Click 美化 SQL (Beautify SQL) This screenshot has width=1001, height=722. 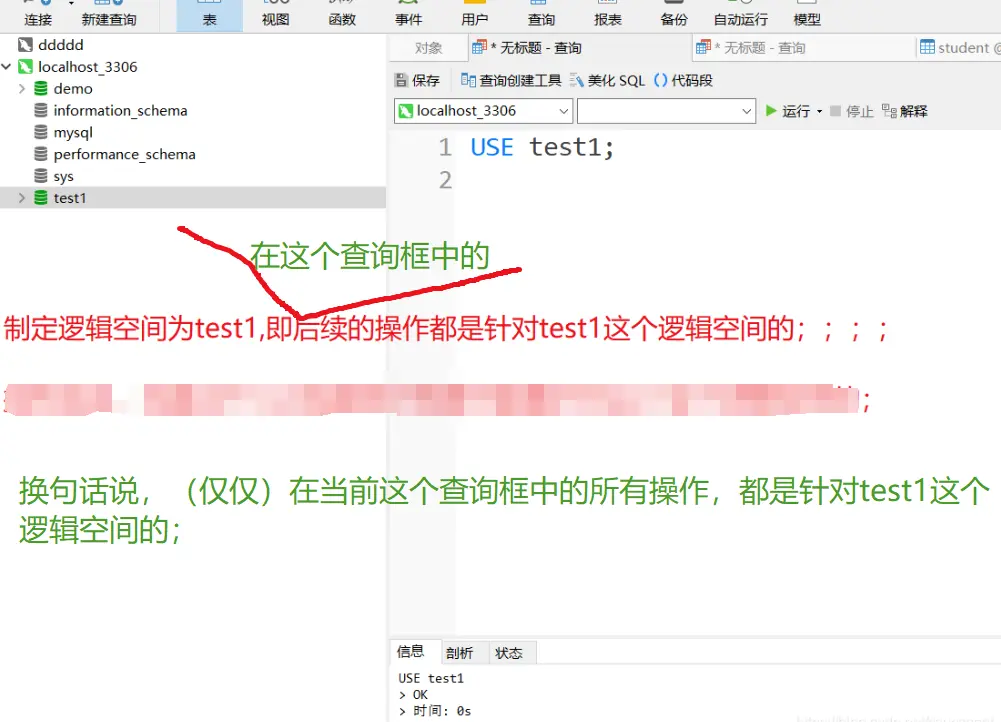coord(607,80)
